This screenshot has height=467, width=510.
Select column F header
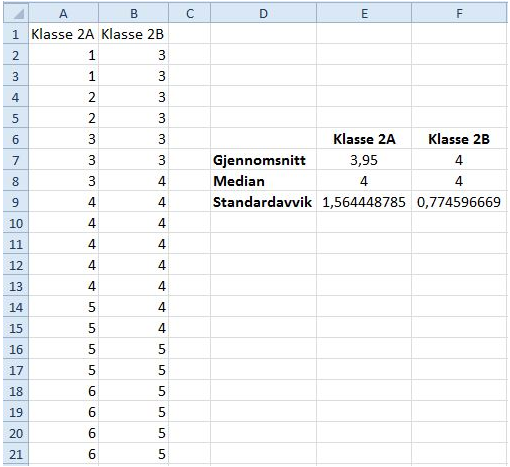459,13
